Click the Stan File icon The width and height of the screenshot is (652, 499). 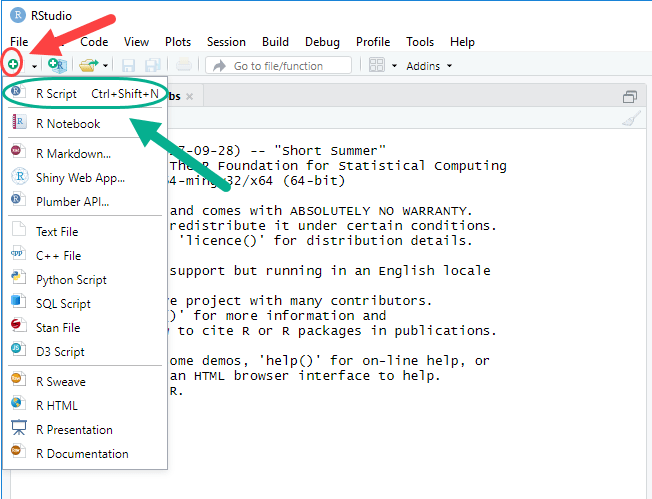pyautogui.click(x=18, y=325)
